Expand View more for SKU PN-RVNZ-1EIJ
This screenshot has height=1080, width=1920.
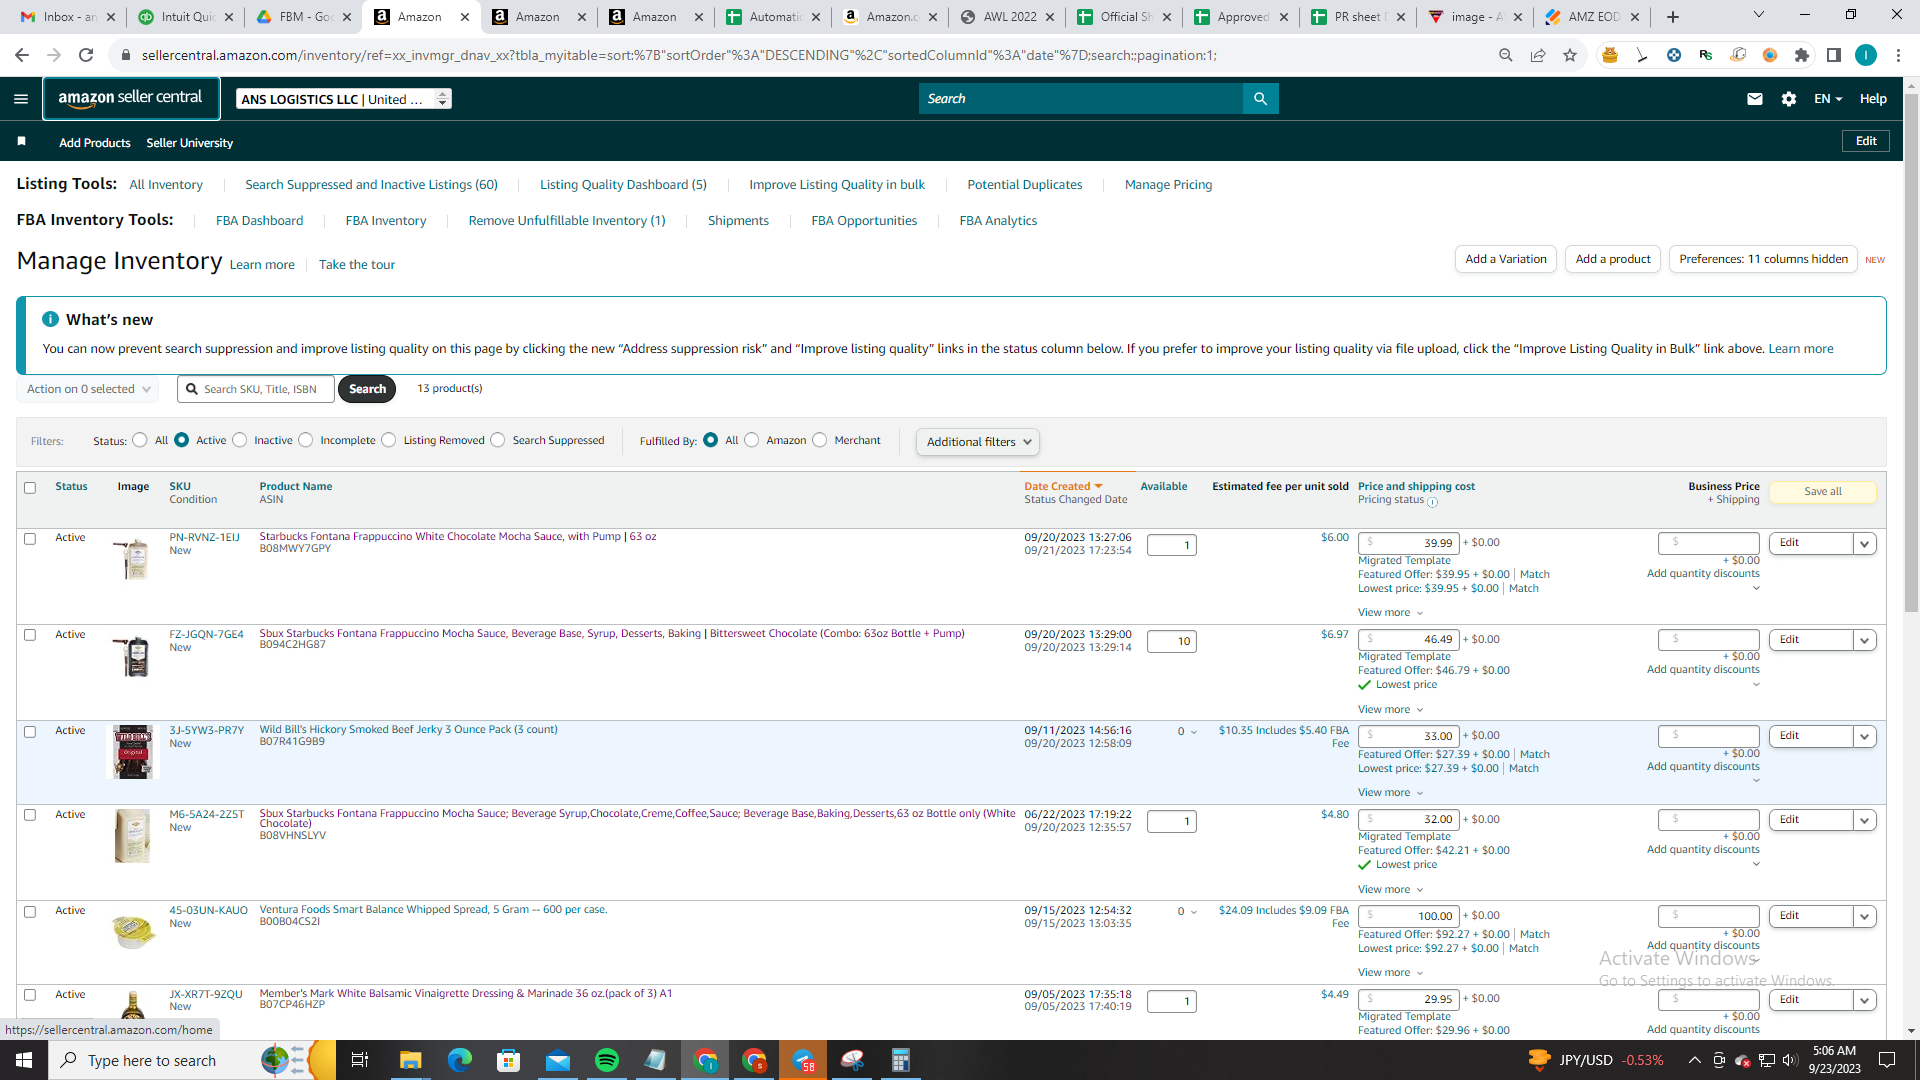tap(1390, 613)
